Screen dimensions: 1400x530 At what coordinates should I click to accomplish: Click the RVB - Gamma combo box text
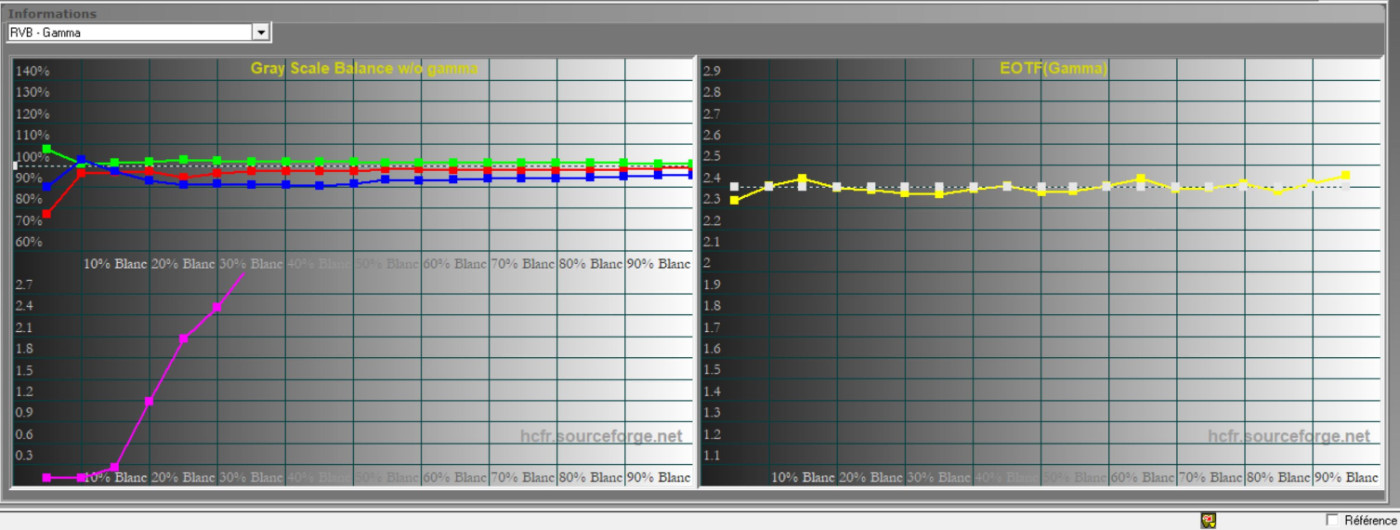pos(128,33)
